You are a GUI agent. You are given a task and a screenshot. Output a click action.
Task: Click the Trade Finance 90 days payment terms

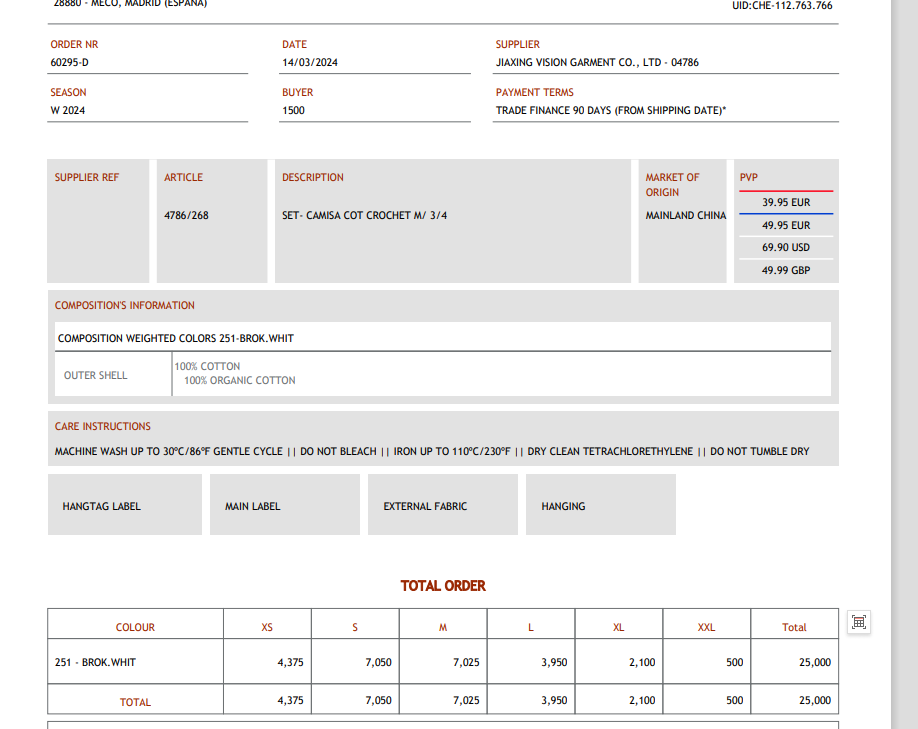pos(610,110)
